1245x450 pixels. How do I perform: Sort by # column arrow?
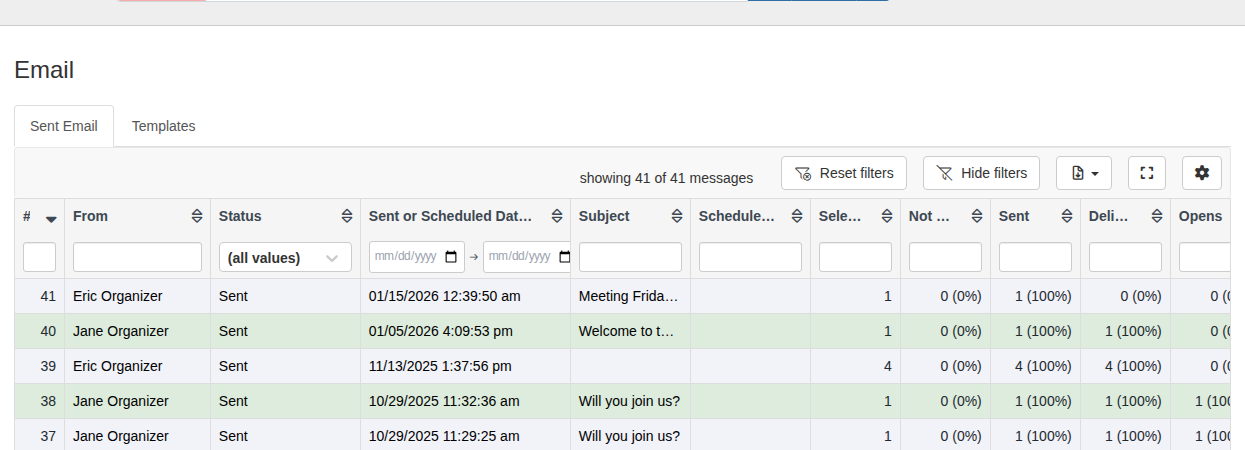point(51,218)
